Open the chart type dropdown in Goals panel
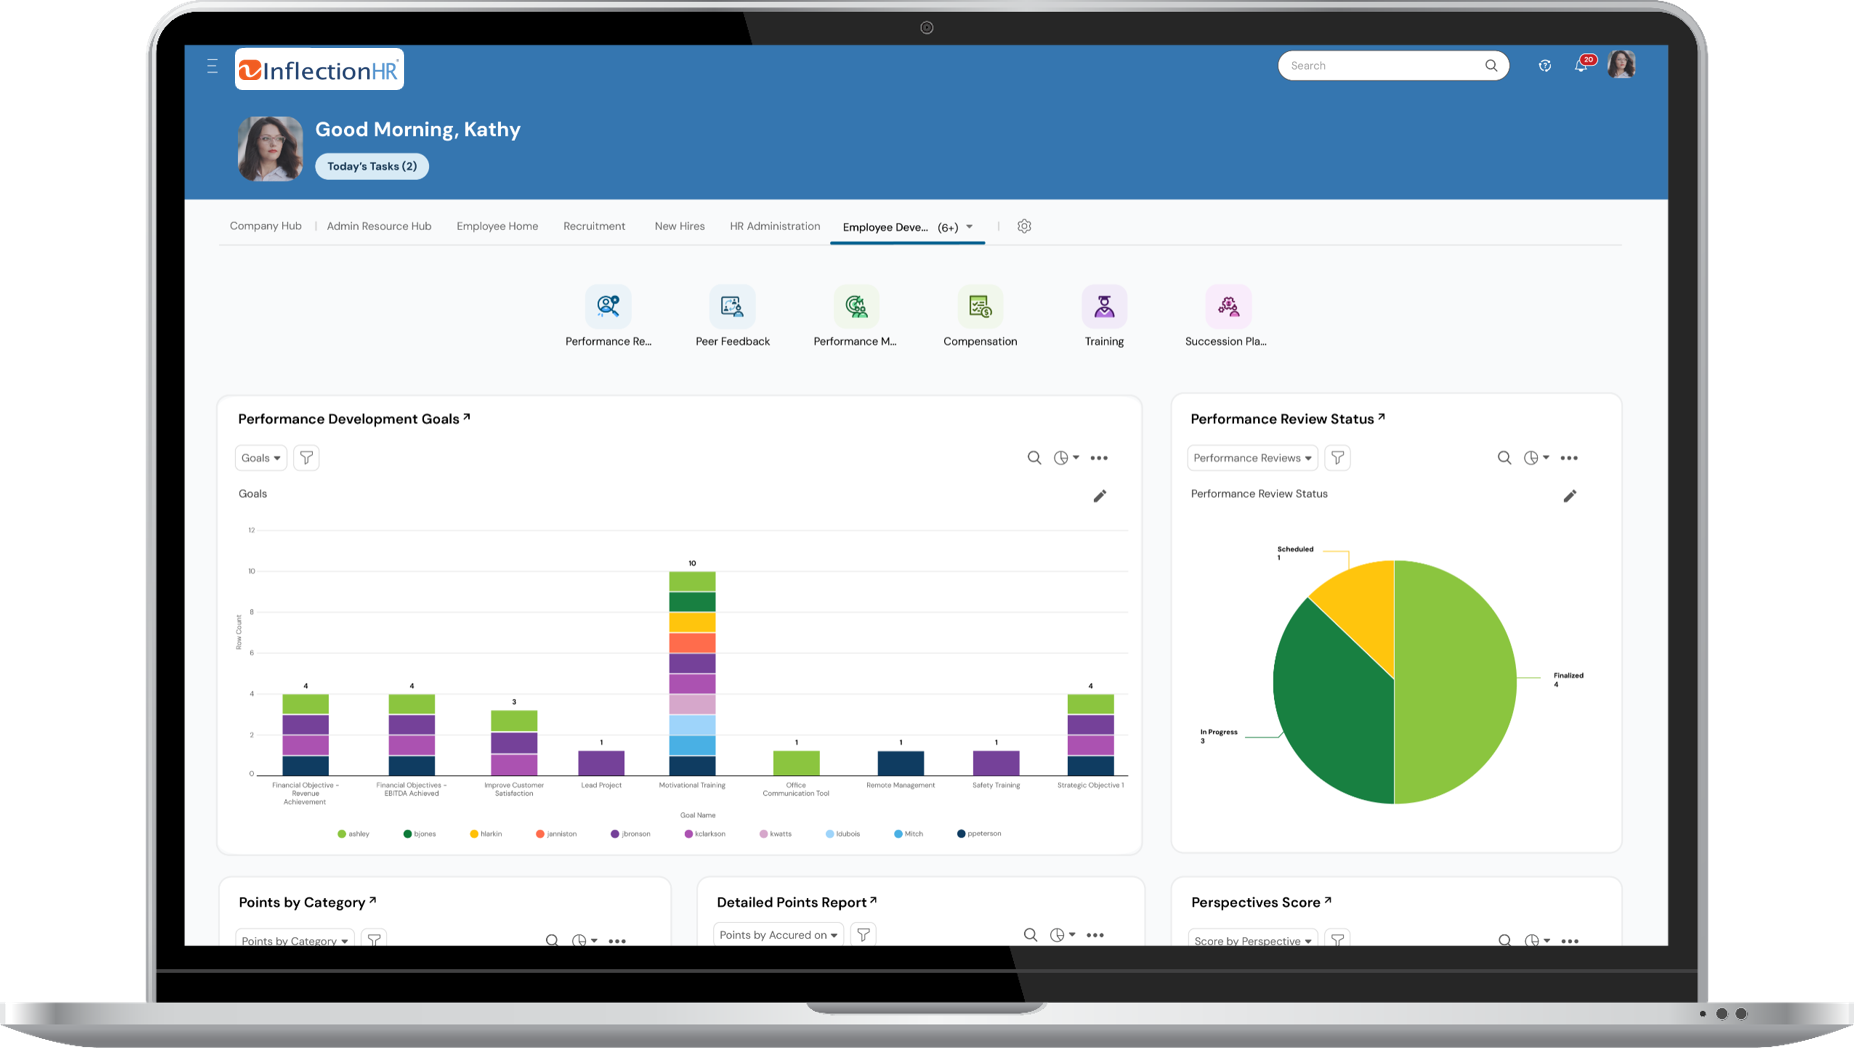This screenshot has width=1854, height=1048. pyautogui.click(x=1067, y=458)
